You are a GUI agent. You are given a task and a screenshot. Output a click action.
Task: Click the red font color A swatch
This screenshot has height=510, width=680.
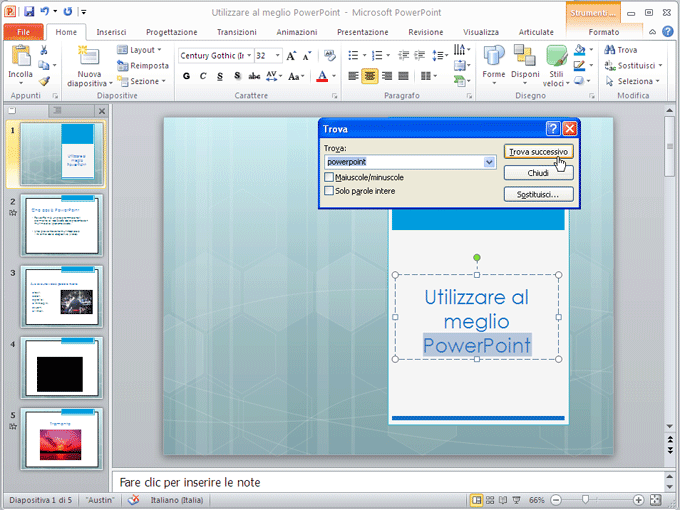[322, 76]
